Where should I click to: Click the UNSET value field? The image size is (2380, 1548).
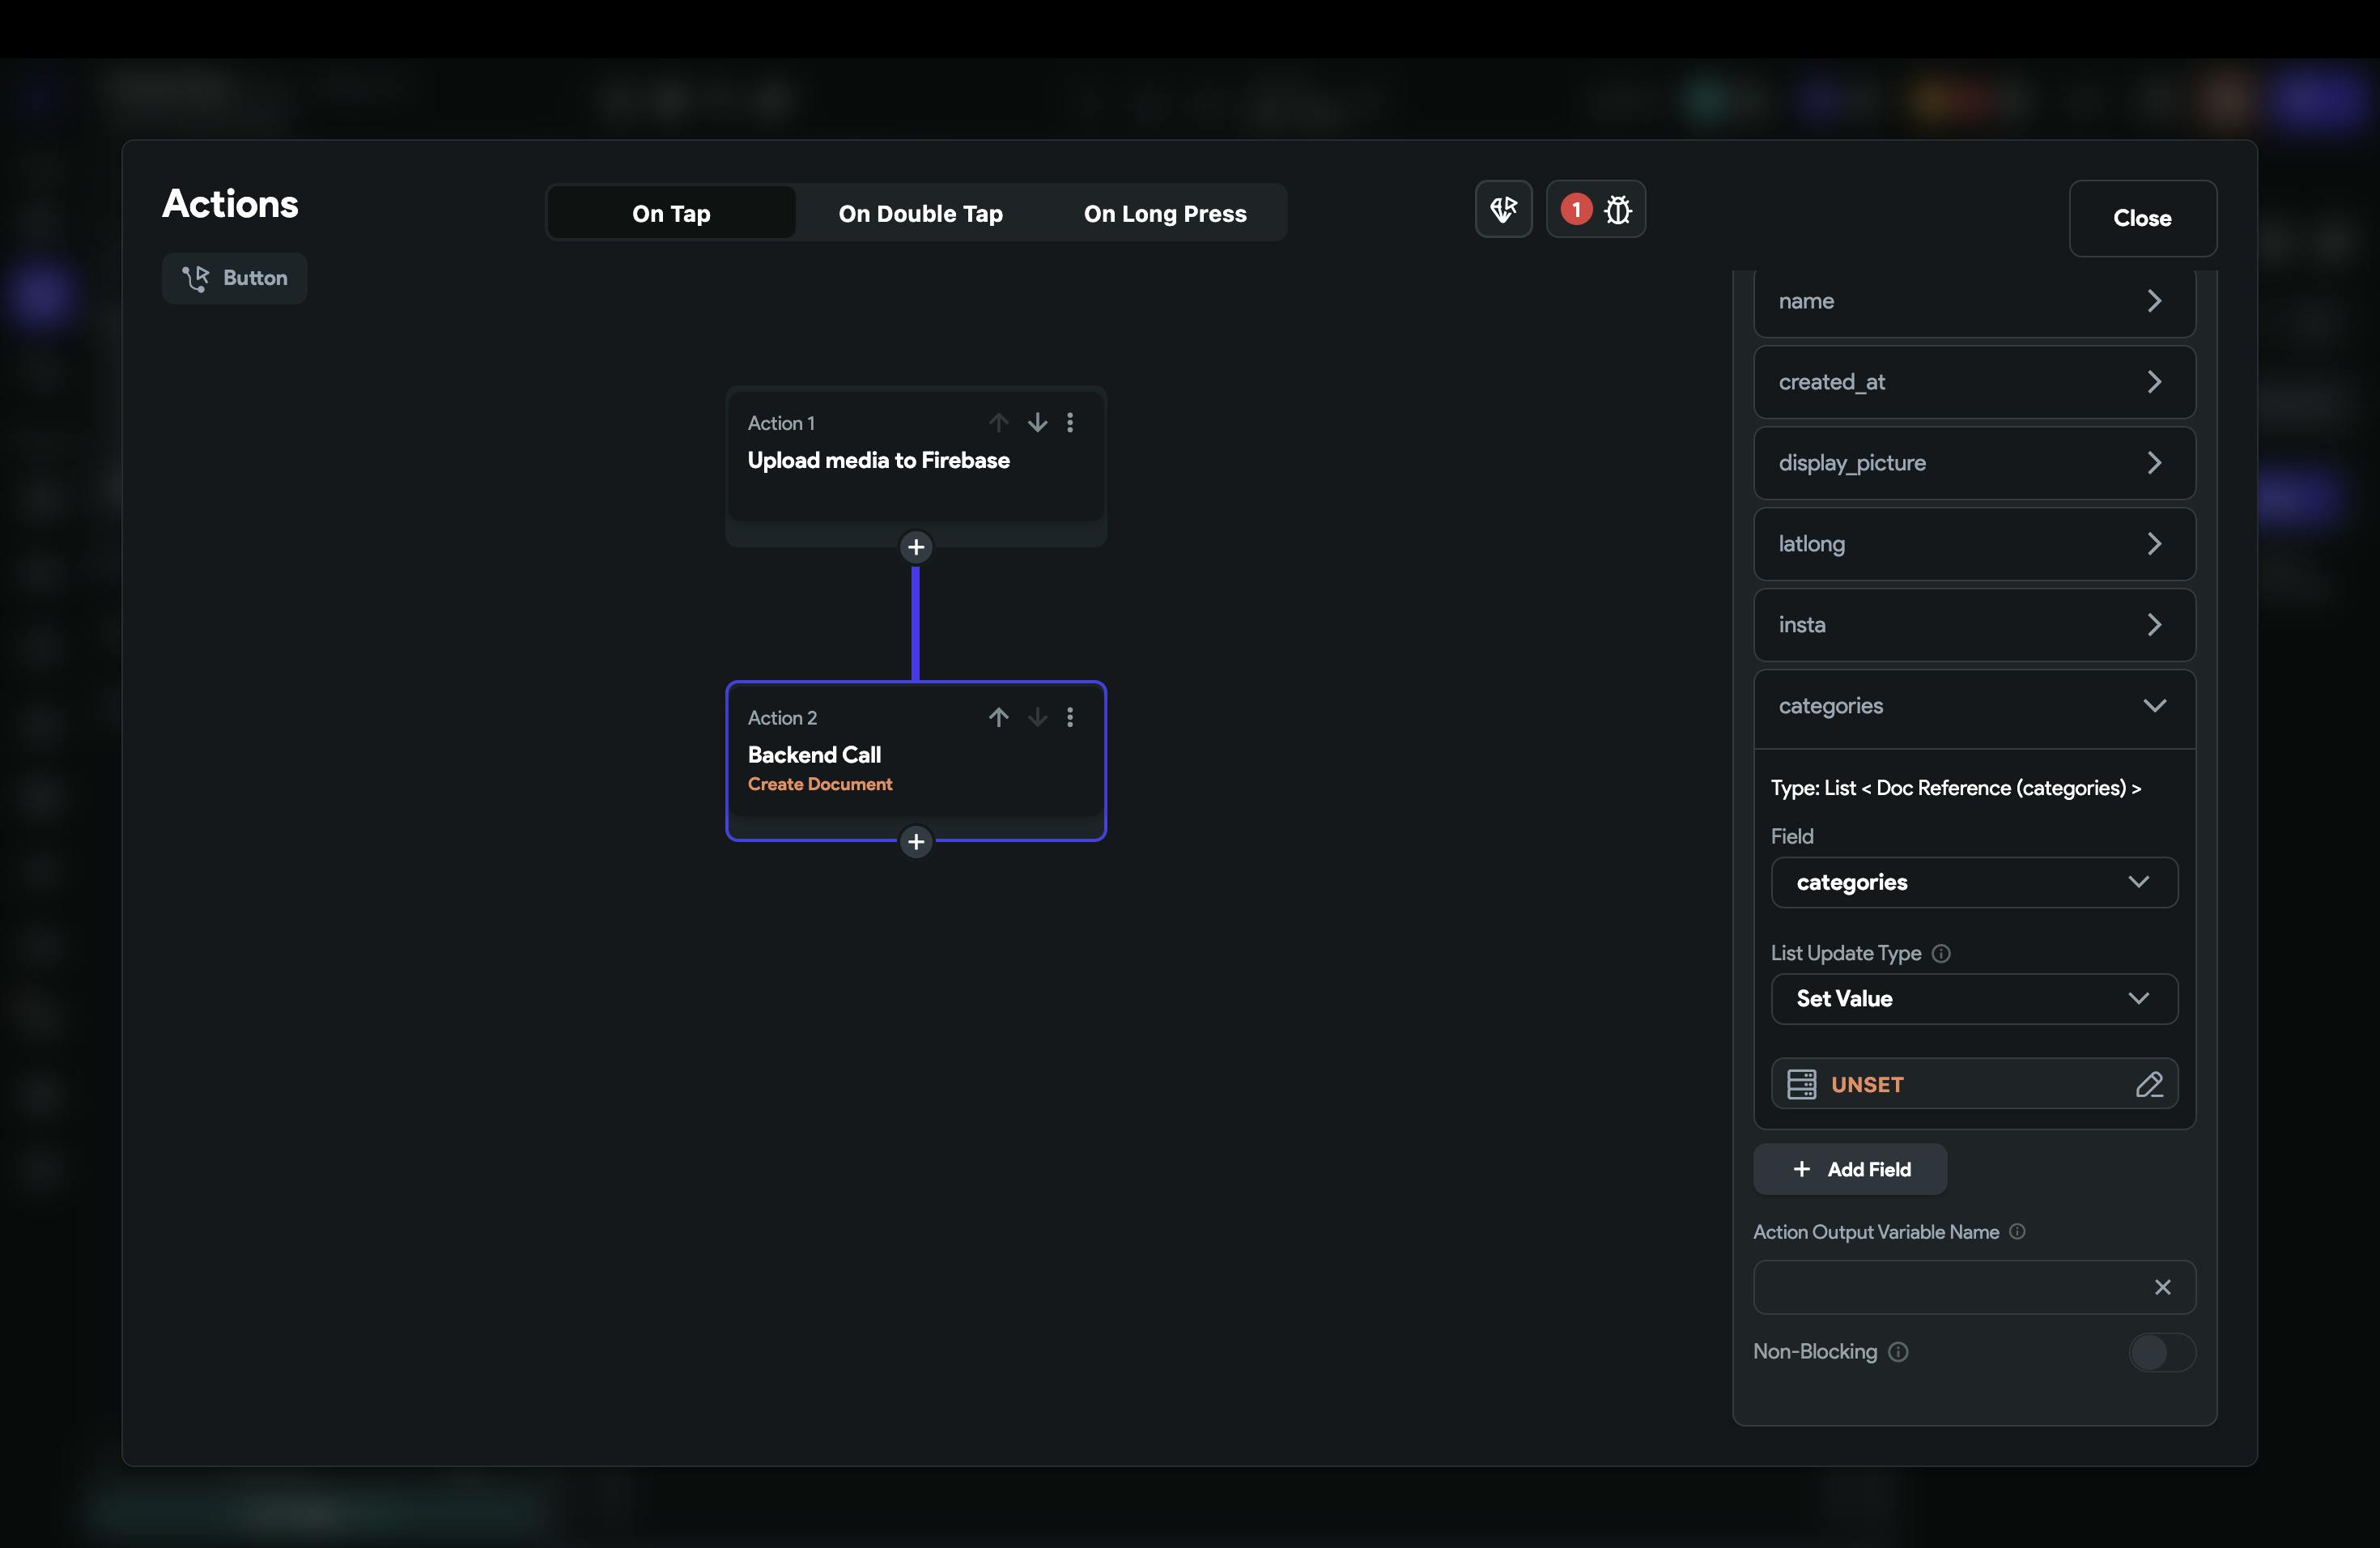point(1974,1084)
